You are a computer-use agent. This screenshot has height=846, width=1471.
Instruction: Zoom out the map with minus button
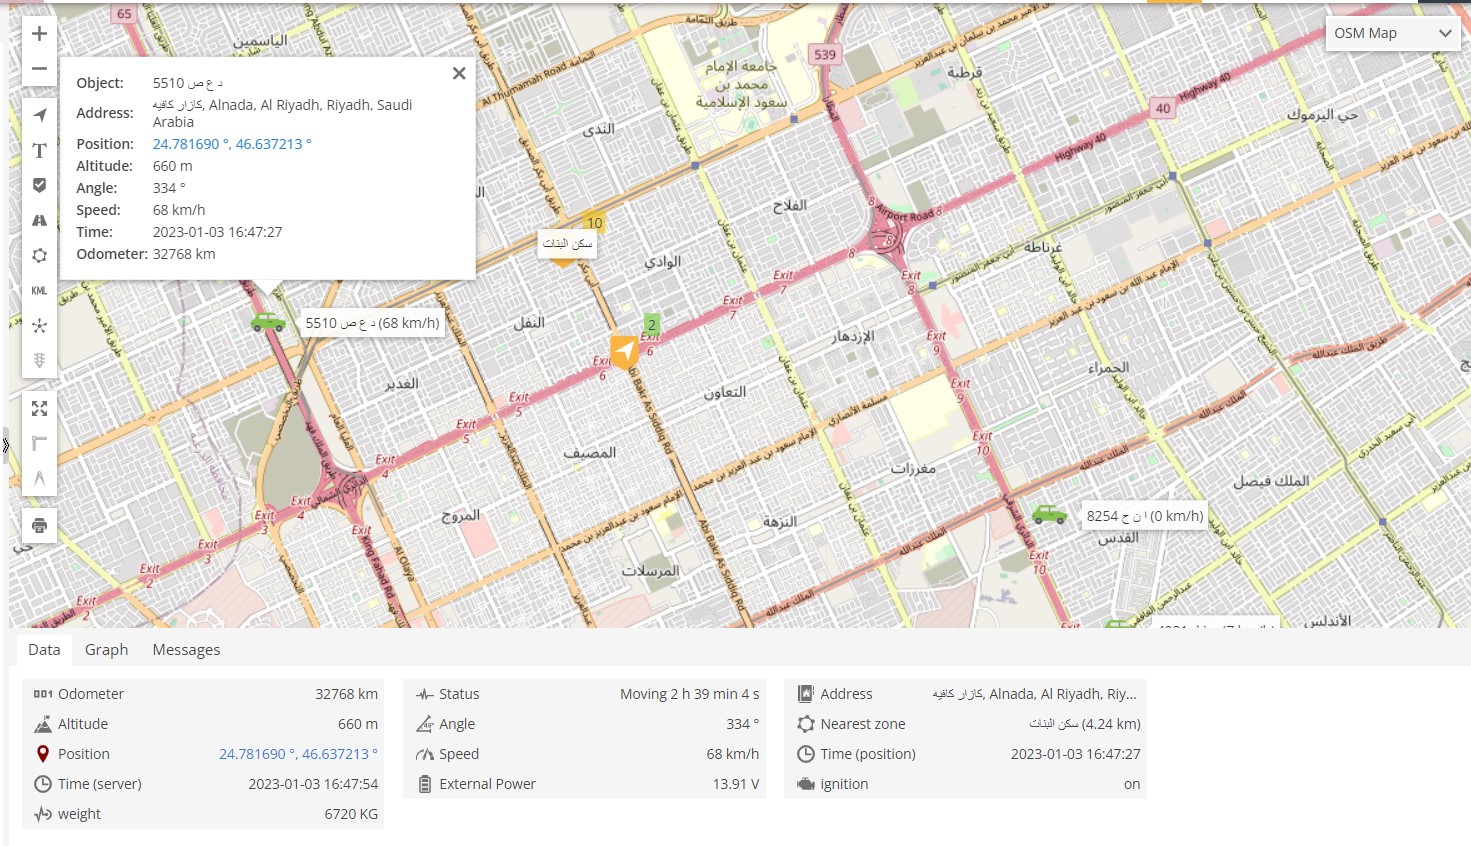(39, 69)
